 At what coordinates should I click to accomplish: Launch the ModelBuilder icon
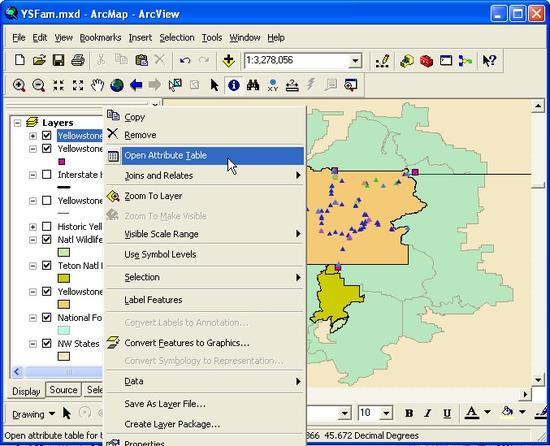(465, 61)
